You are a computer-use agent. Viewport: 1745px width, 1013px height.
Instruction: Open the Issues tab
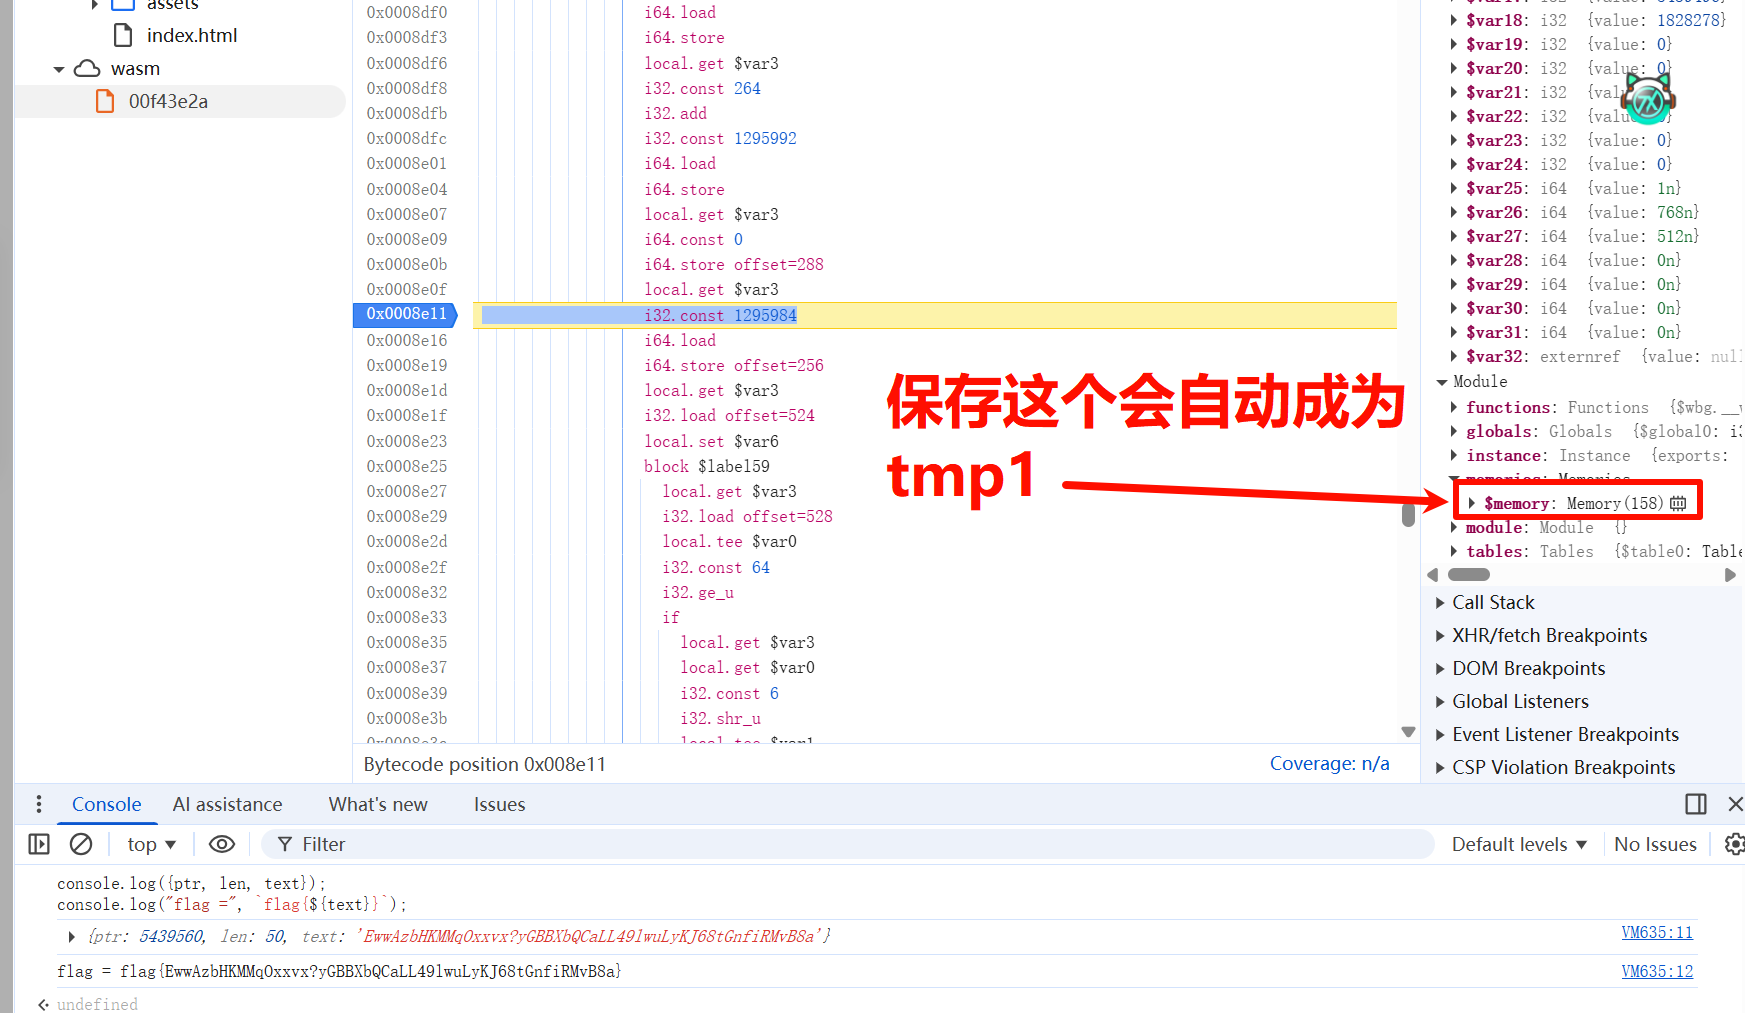[x=499, y=804]
